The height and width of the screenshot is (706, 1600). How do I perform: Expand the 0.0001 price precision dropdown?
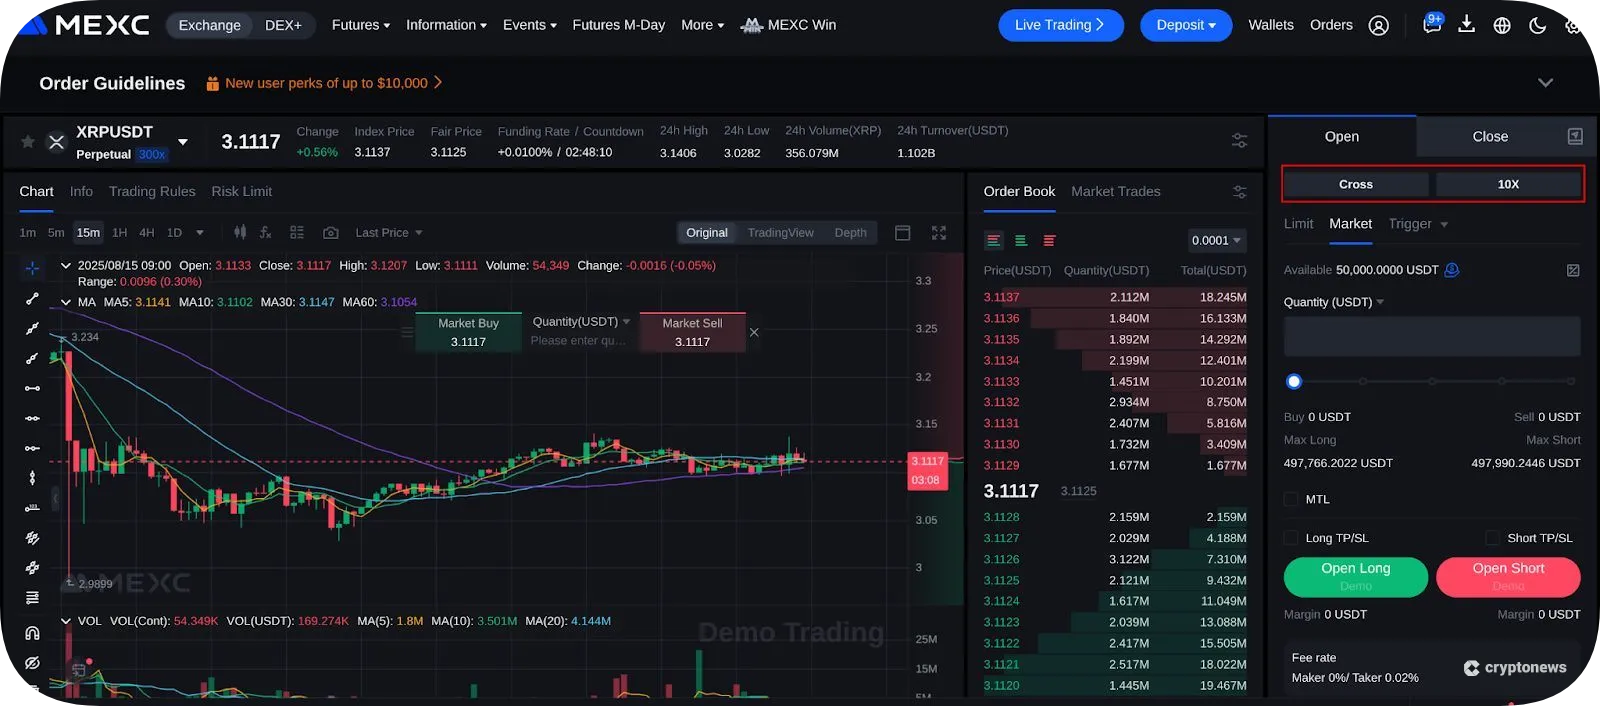(1216, 241)
